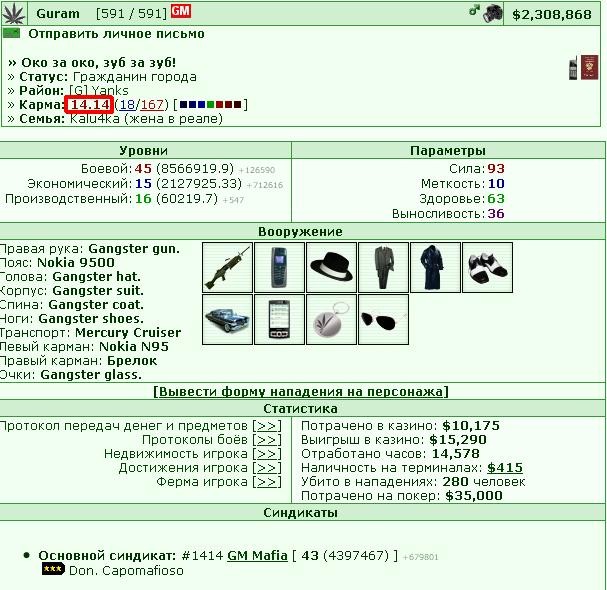Viewport: 607px width, 590px height.
Task: Click the Don. Capomafioso rank text
Action: 126,571
